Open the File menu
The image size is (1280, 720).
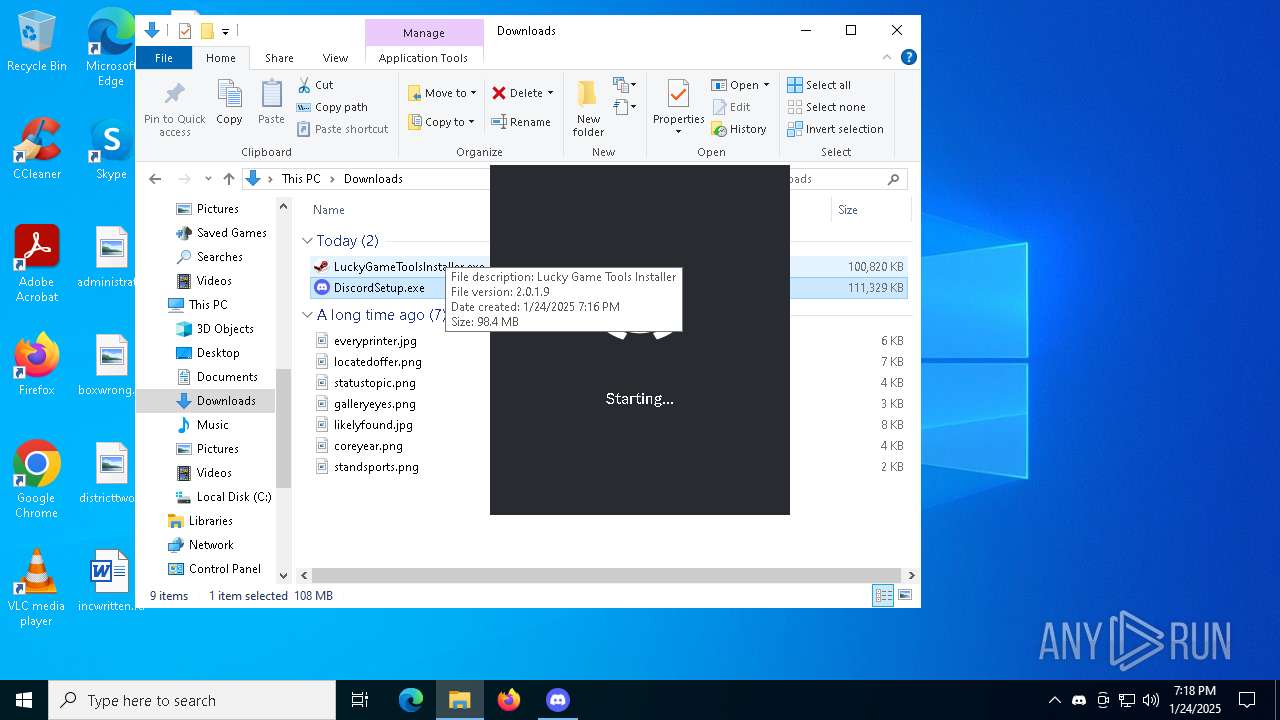pos(163,58)
